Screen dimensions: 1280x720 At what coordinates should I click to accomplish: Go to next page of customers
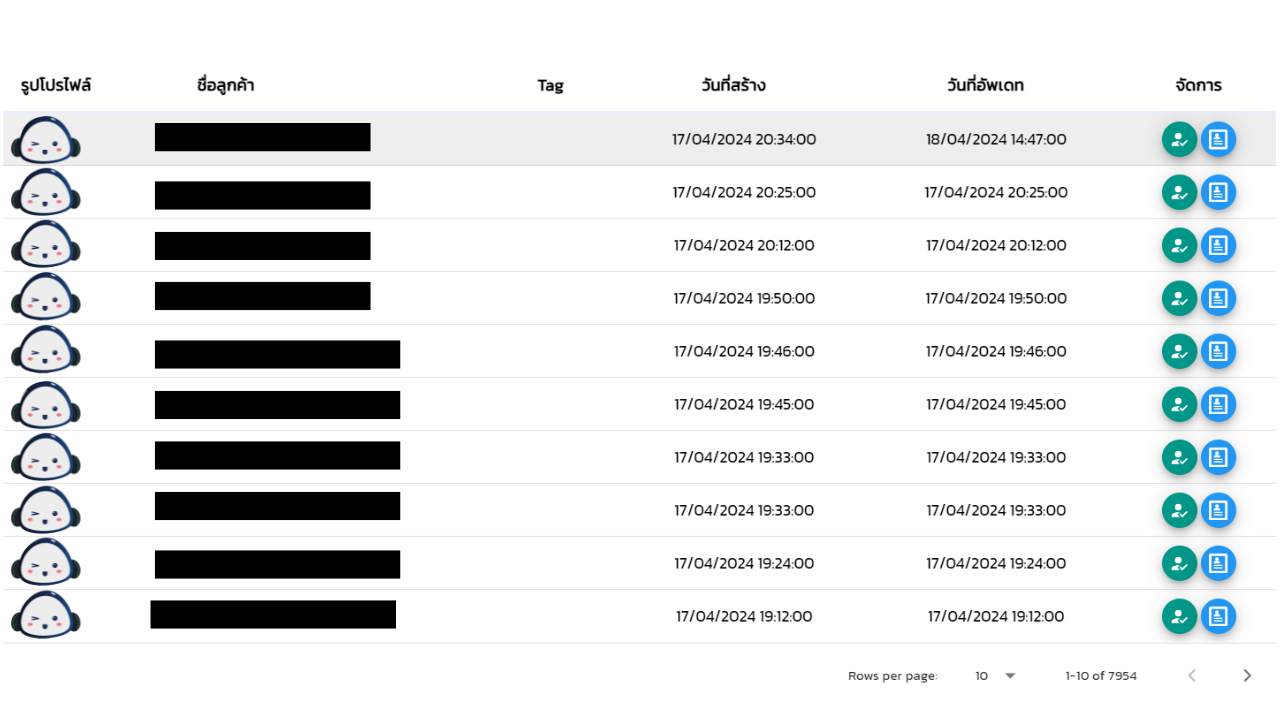[1247, 676]
